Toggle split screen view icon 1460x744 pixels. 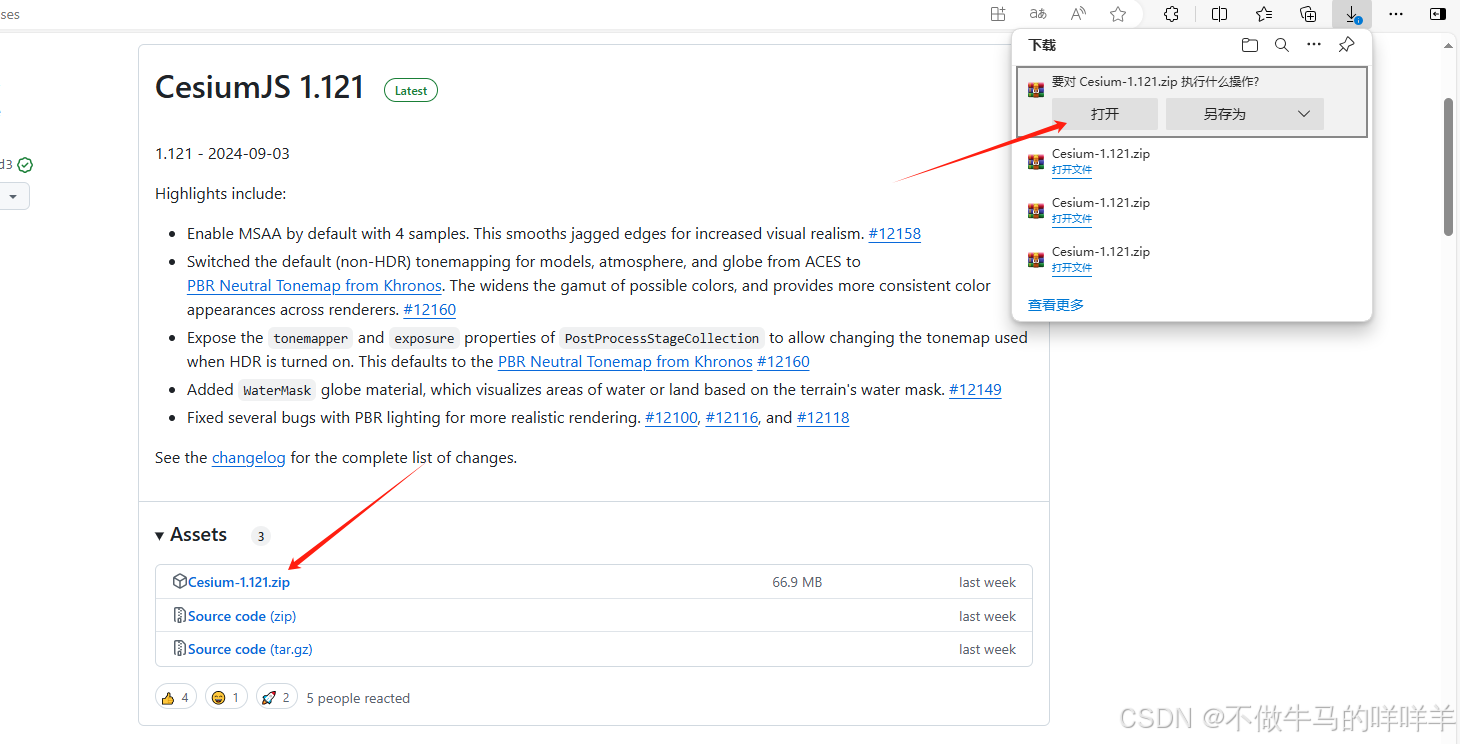(x=1219, y=14)
